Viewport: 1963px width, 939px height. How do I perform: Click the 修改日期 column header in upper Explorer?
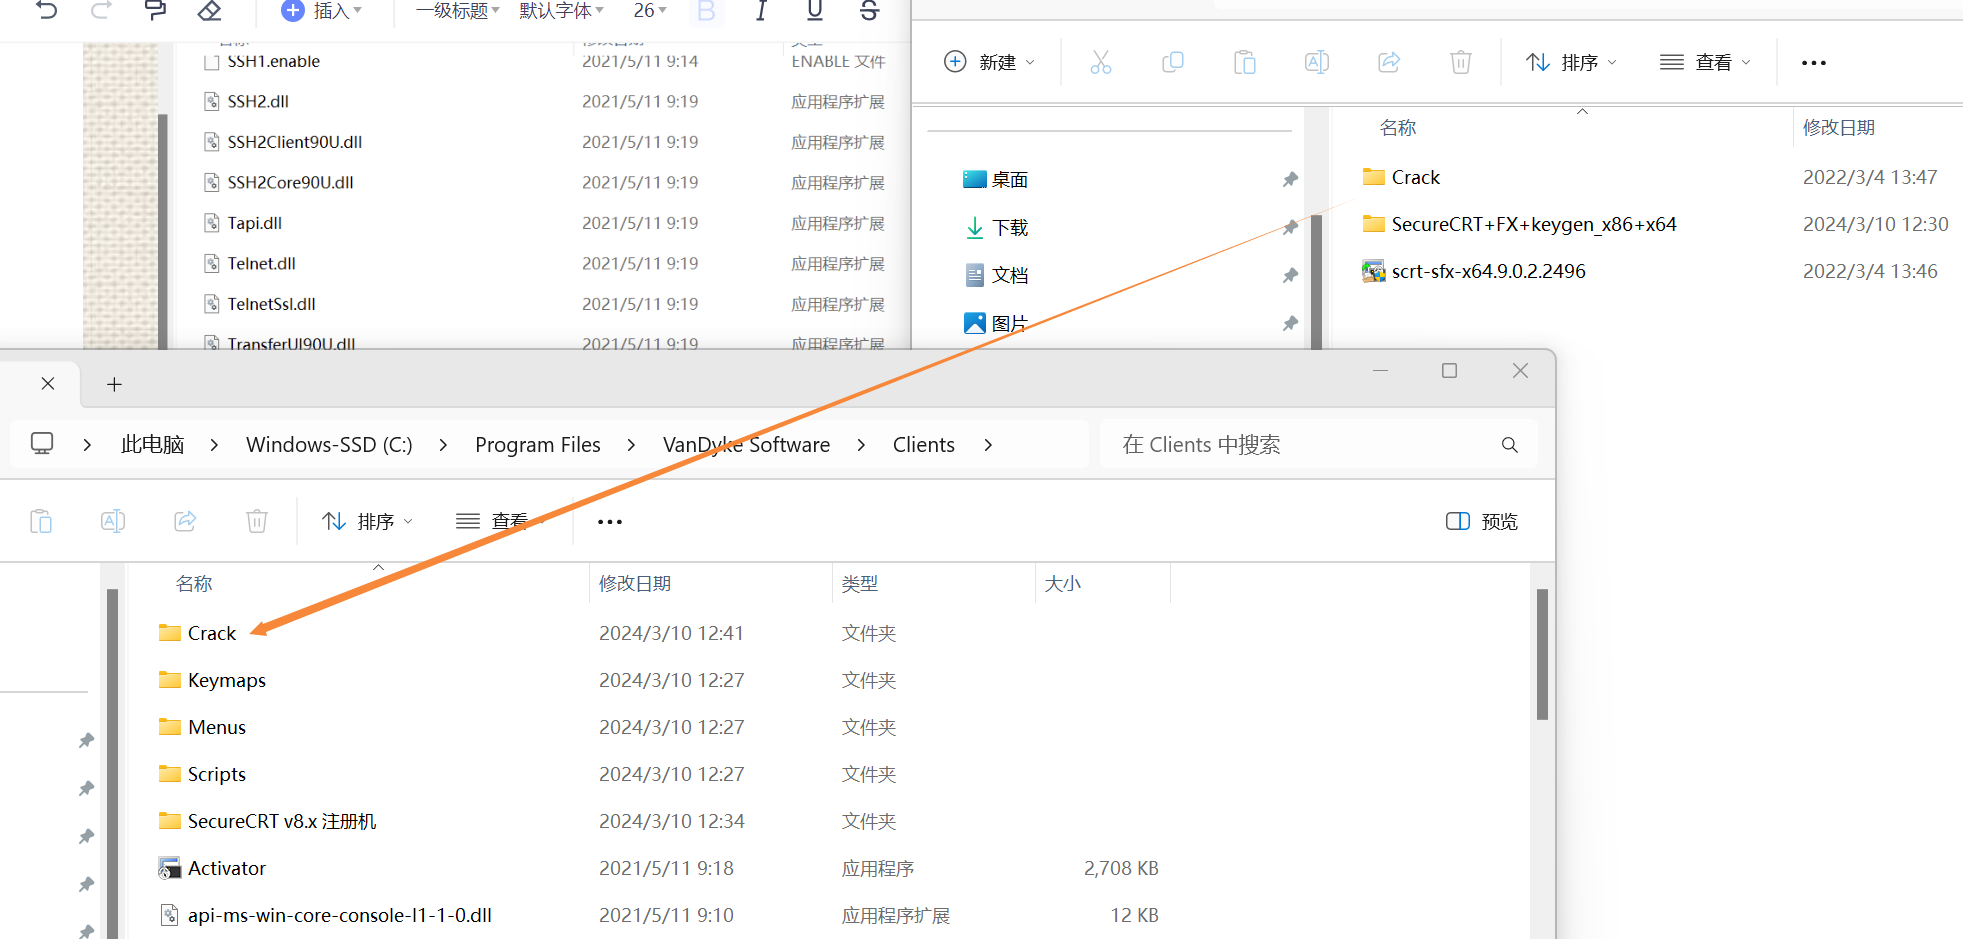[1839, 128]
